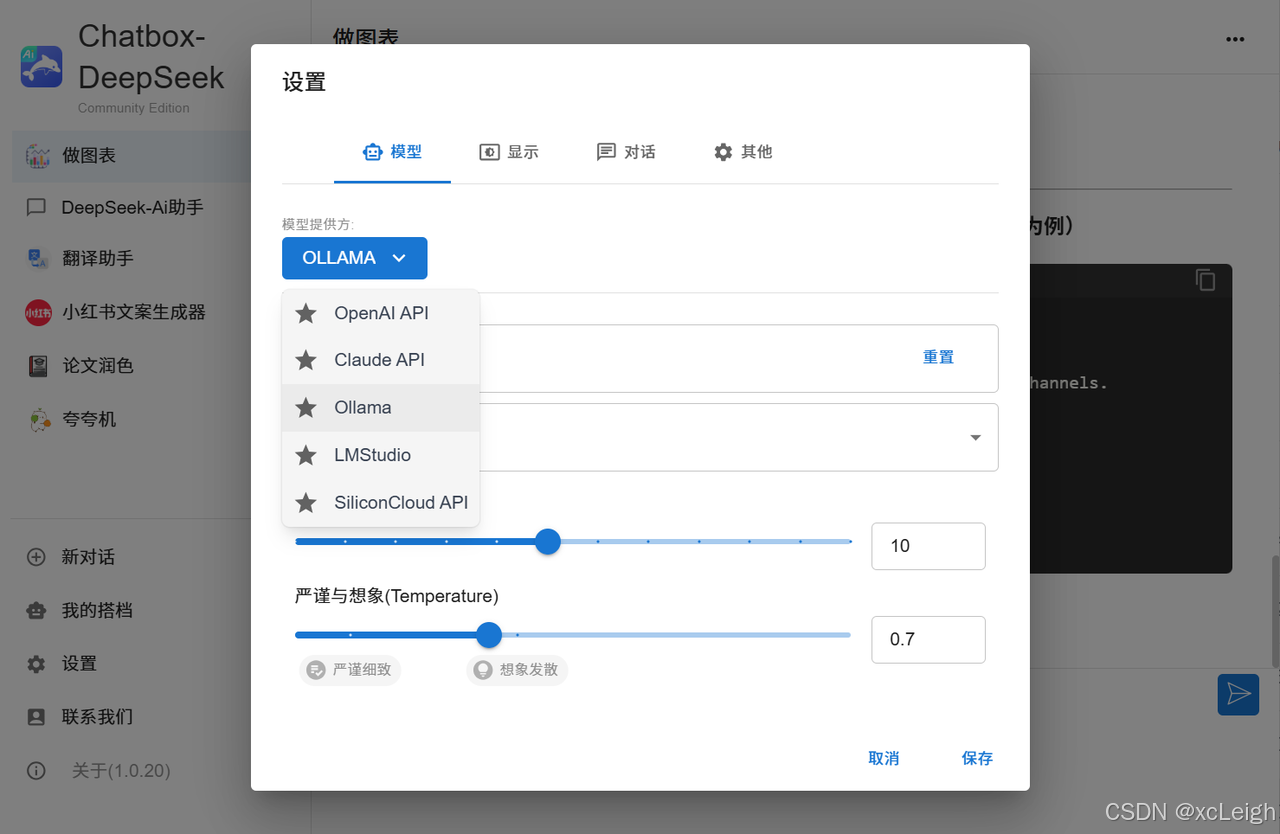This screenshot has height=834, width=1280.
Task: Click the plus circle icon for 新对话
Action: pyautogui.click(x=36, y=557)
